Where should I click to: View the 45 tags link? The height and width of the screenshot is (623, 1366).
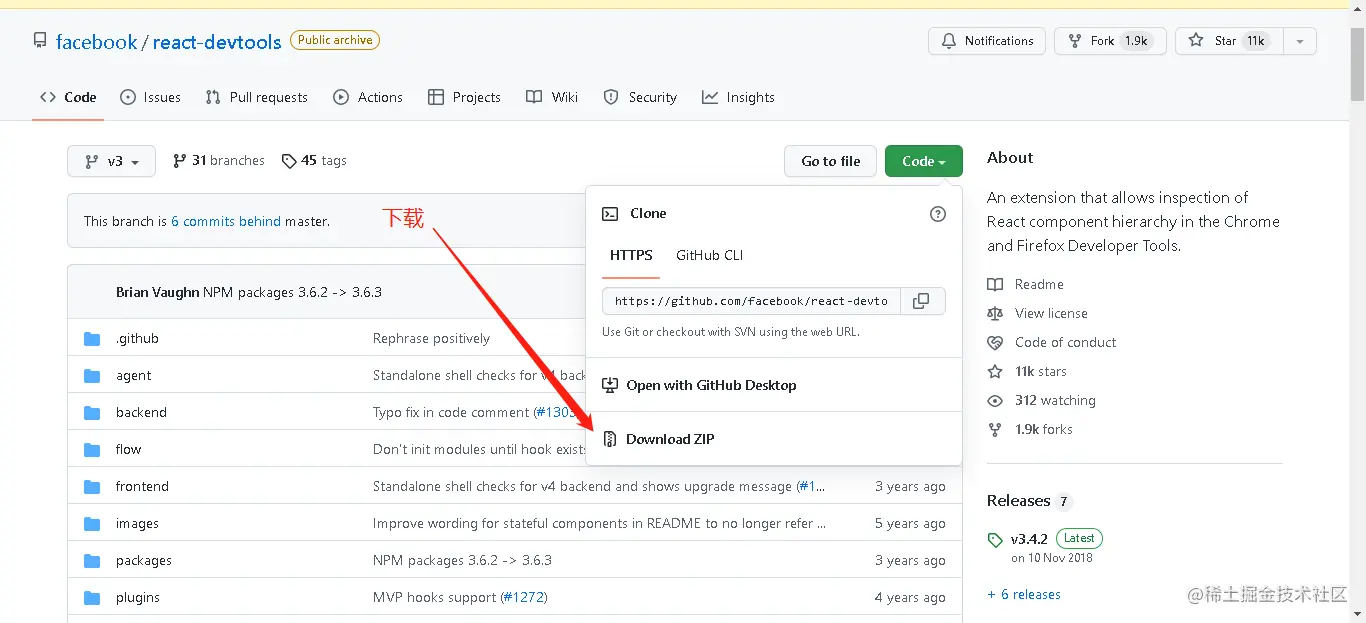(x=314, y=161)
